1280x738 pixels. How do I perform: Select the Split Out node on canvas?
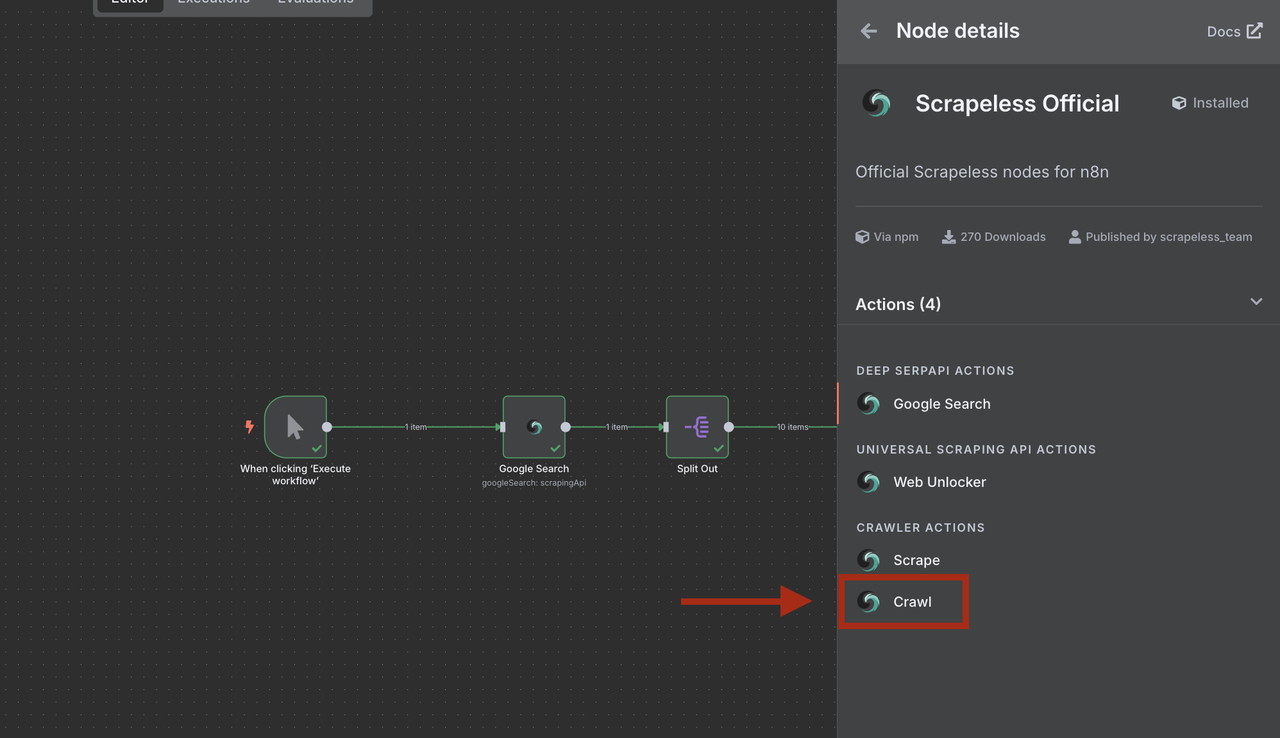697,427
